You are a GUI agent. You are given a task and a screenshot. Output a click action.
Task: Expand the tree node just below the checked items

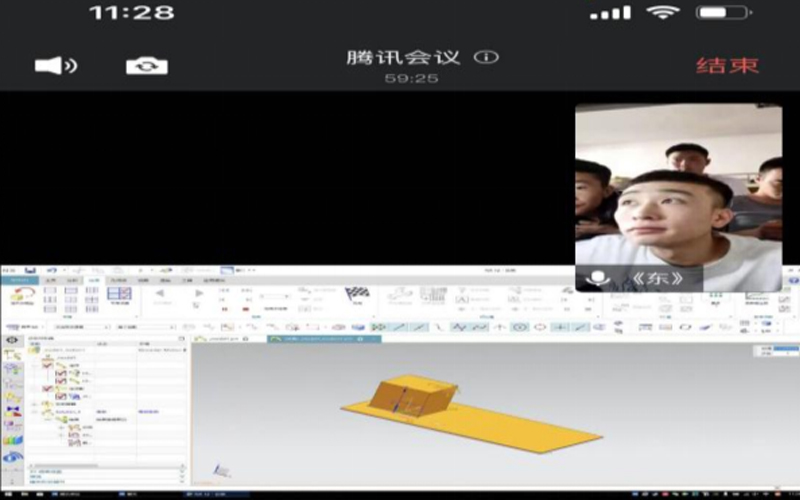35,404
